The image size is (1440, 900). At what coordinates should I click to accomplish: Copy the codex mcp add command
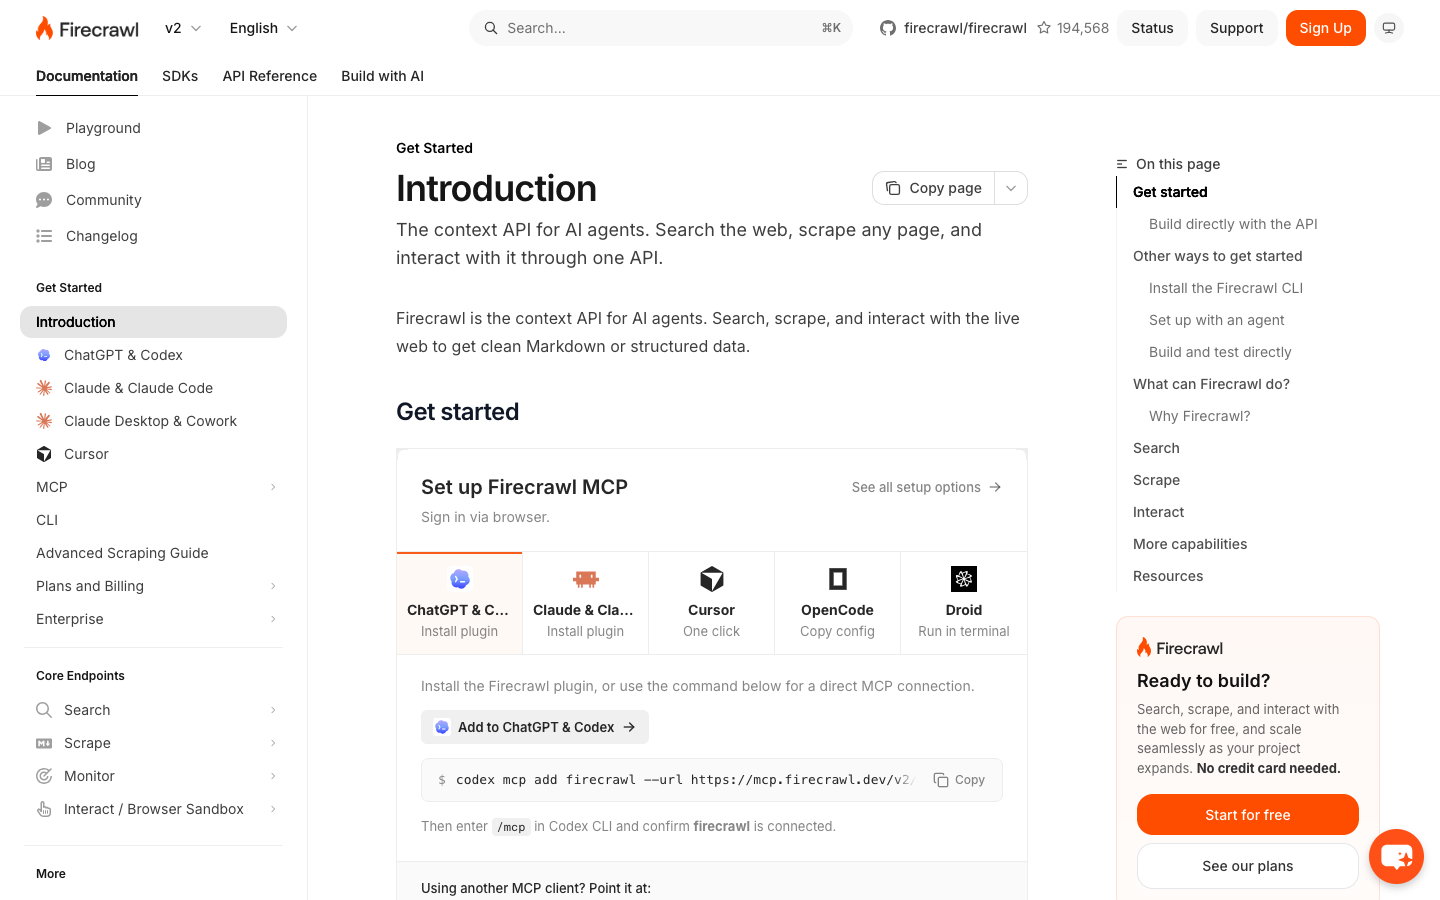[959, 780]
